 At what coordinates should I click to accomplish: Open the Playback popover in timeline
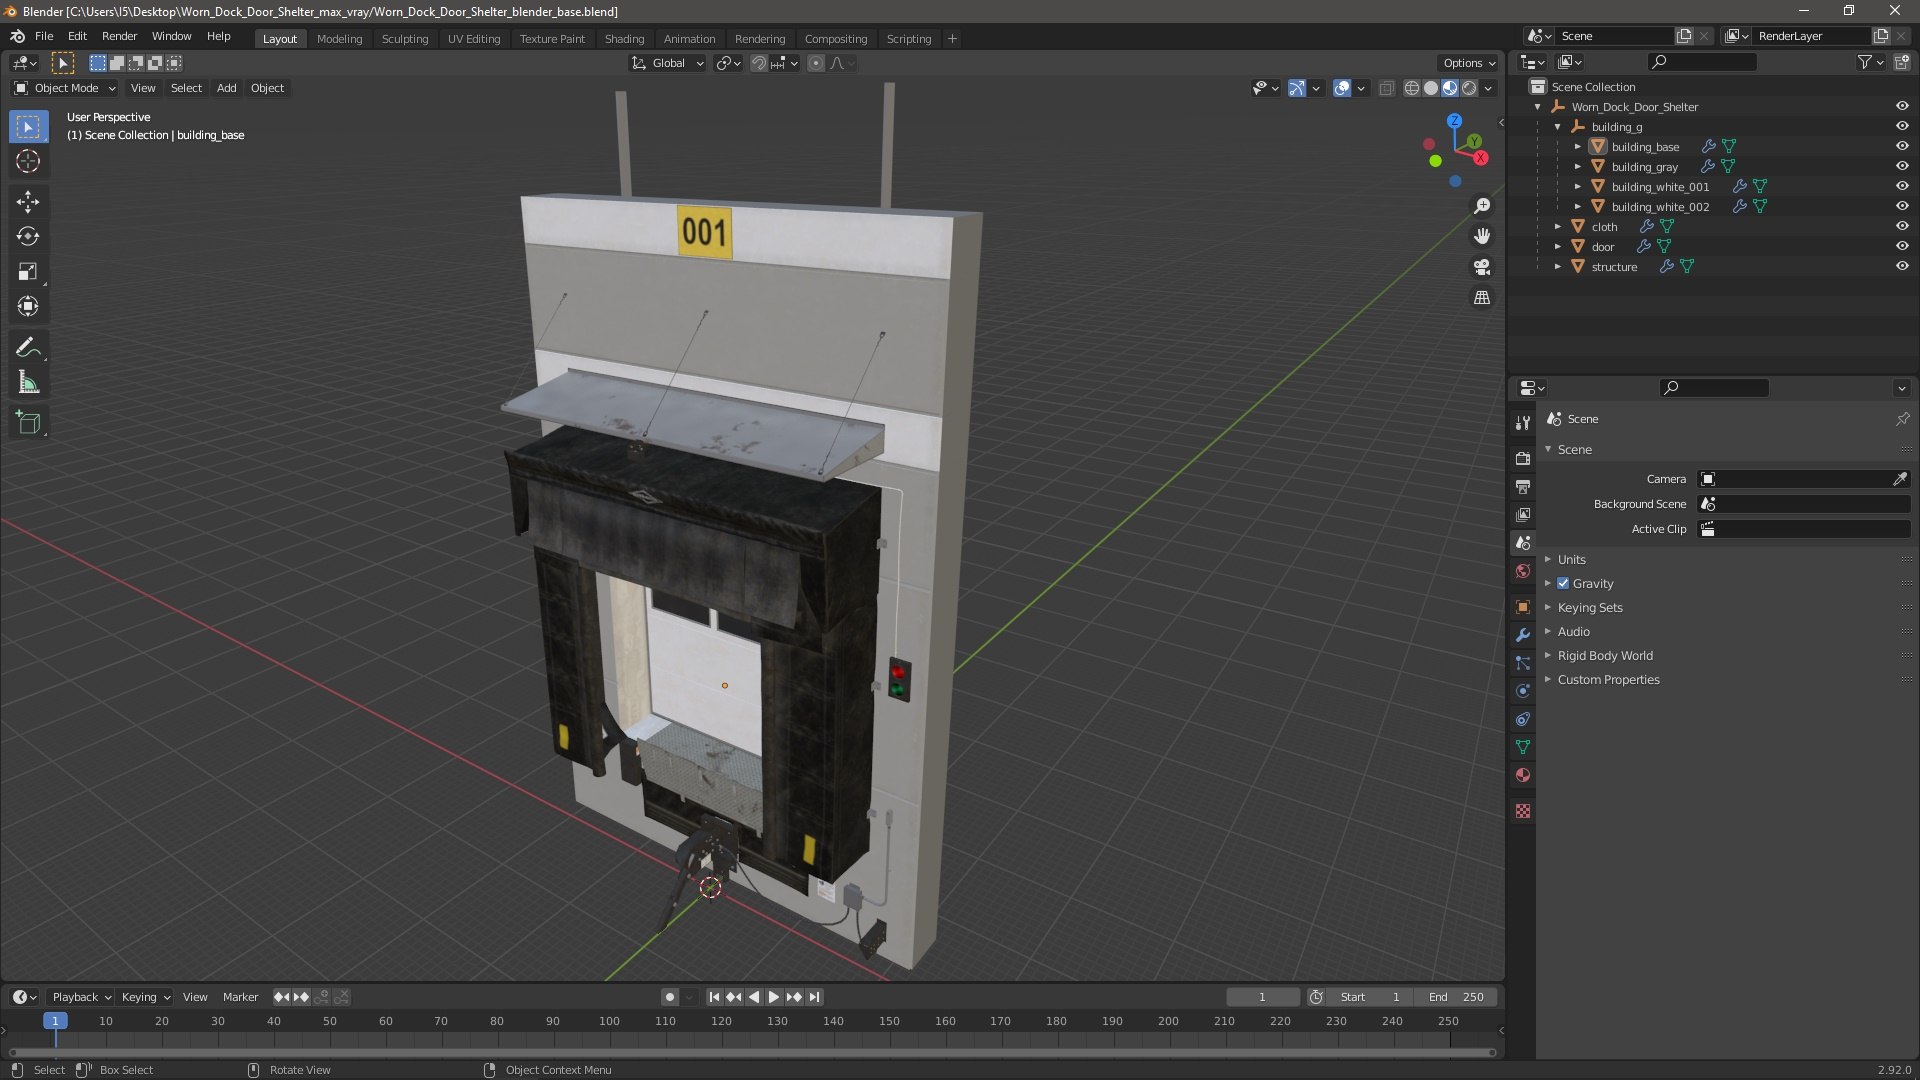pos(81,997)
